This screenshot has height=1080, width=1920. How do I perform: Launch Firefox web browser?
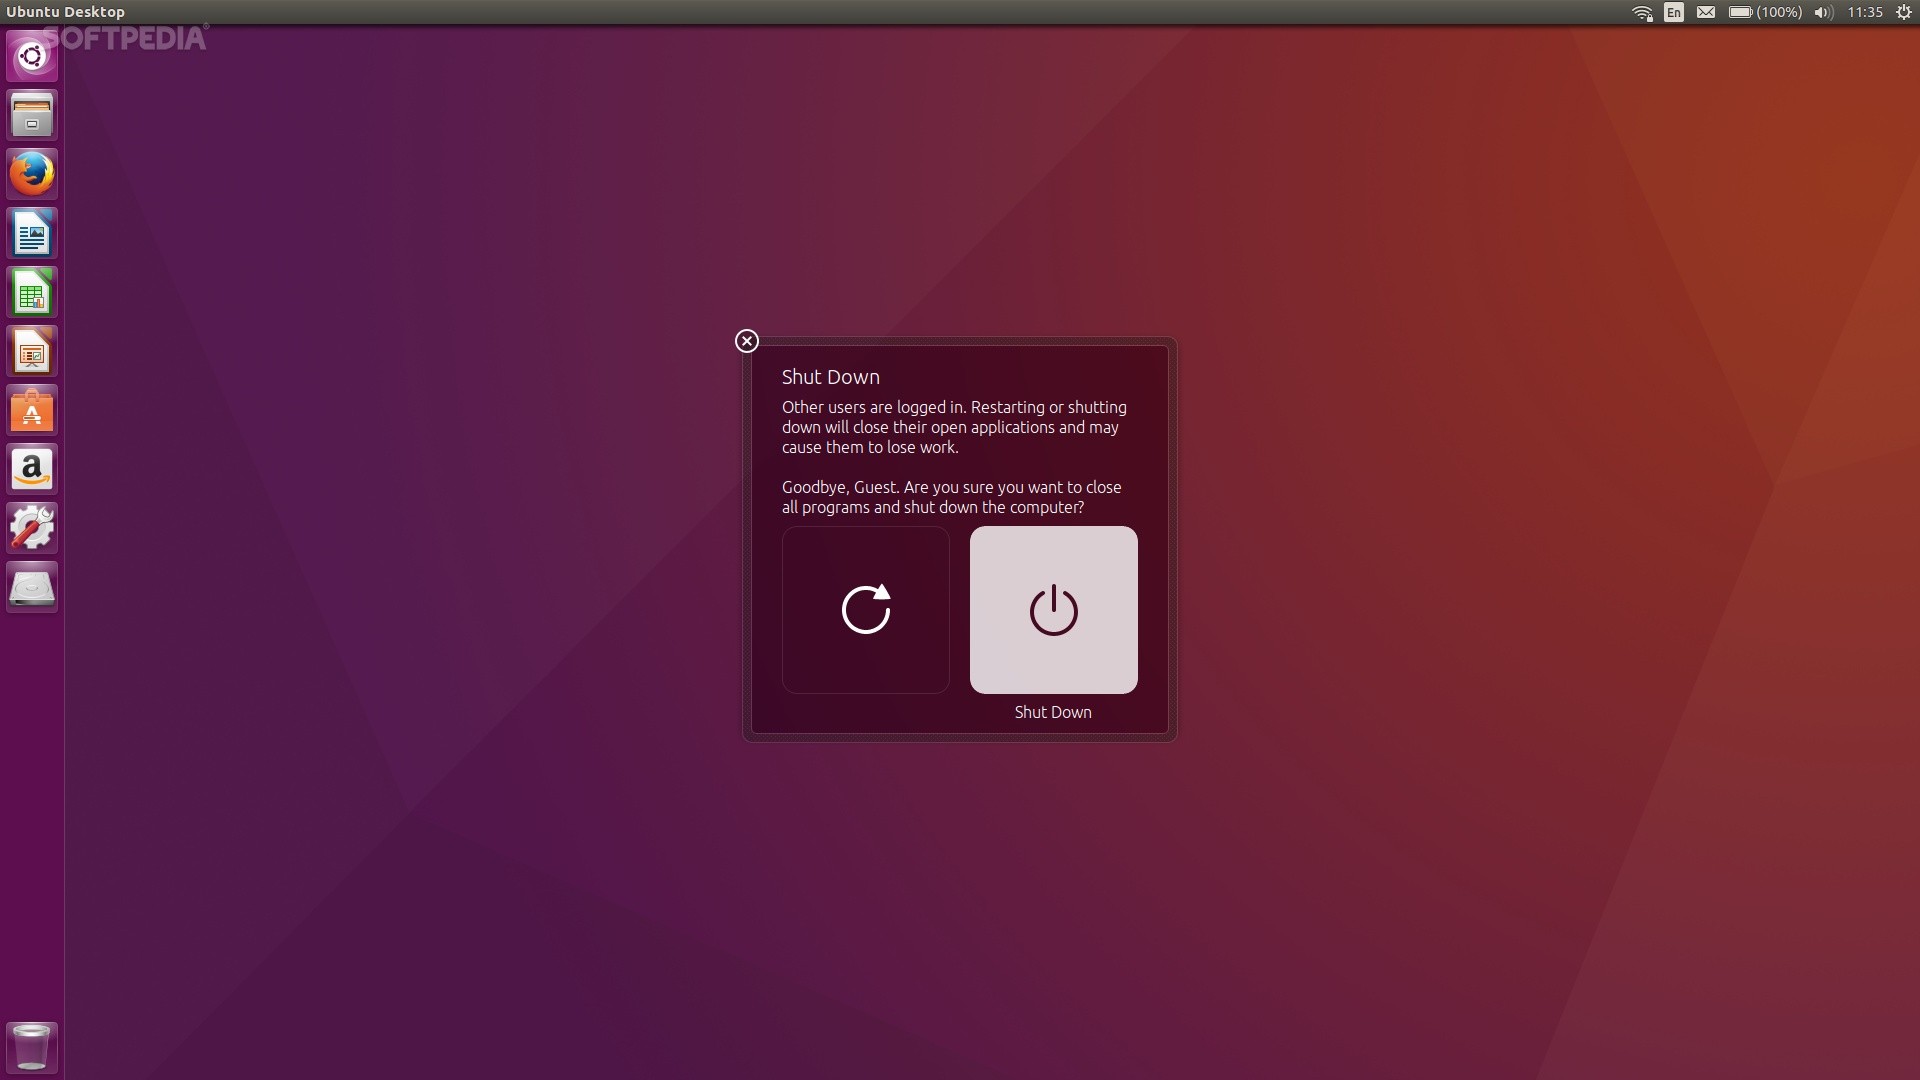[x=32, y=174]
